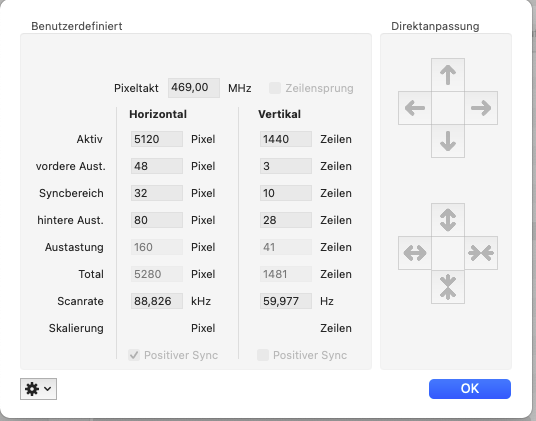The height and width of the screenshot is (421, 536).
Task: Toggle the Zeilensprung checkbox
Action: [x=274, y=88]
